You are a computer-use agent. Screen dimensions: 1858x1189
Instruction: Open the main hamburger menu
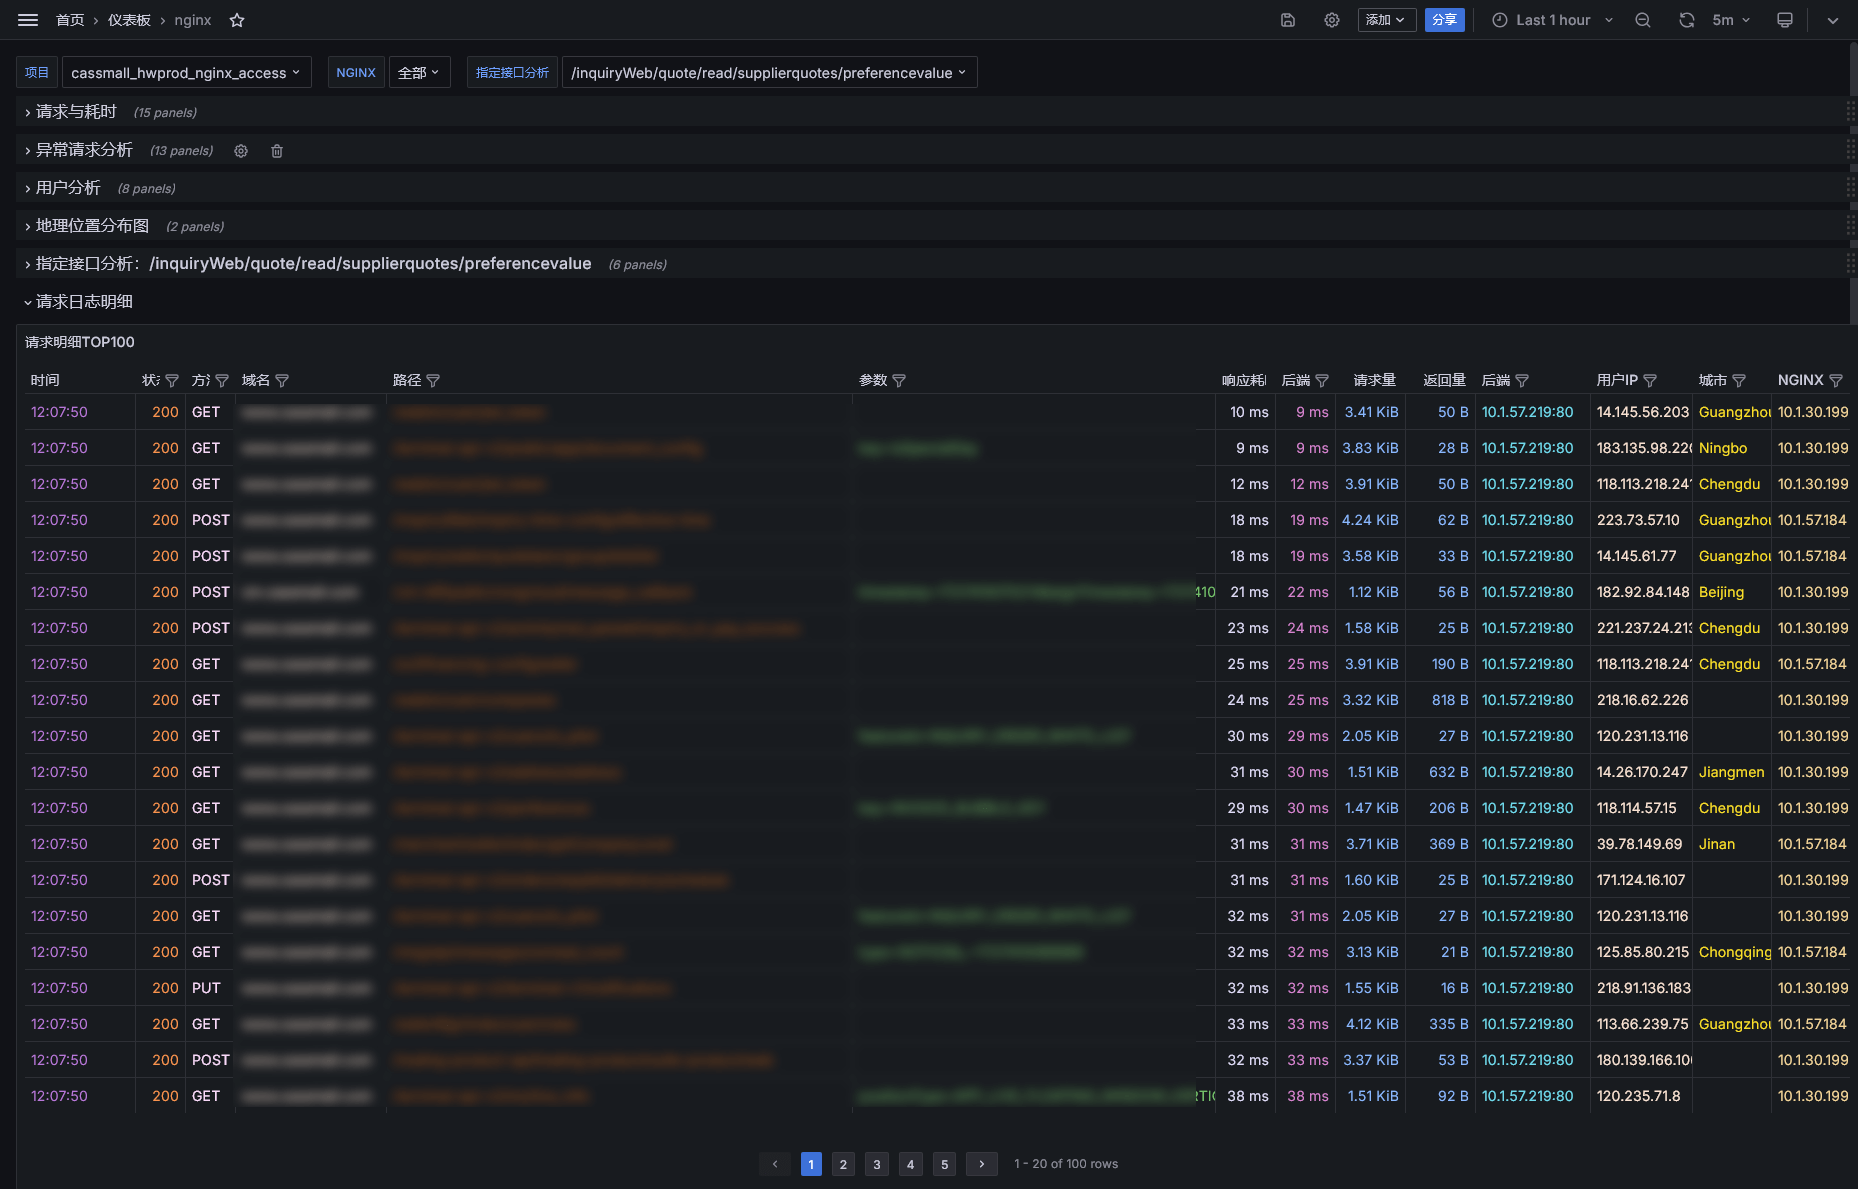tap(28, 20)
